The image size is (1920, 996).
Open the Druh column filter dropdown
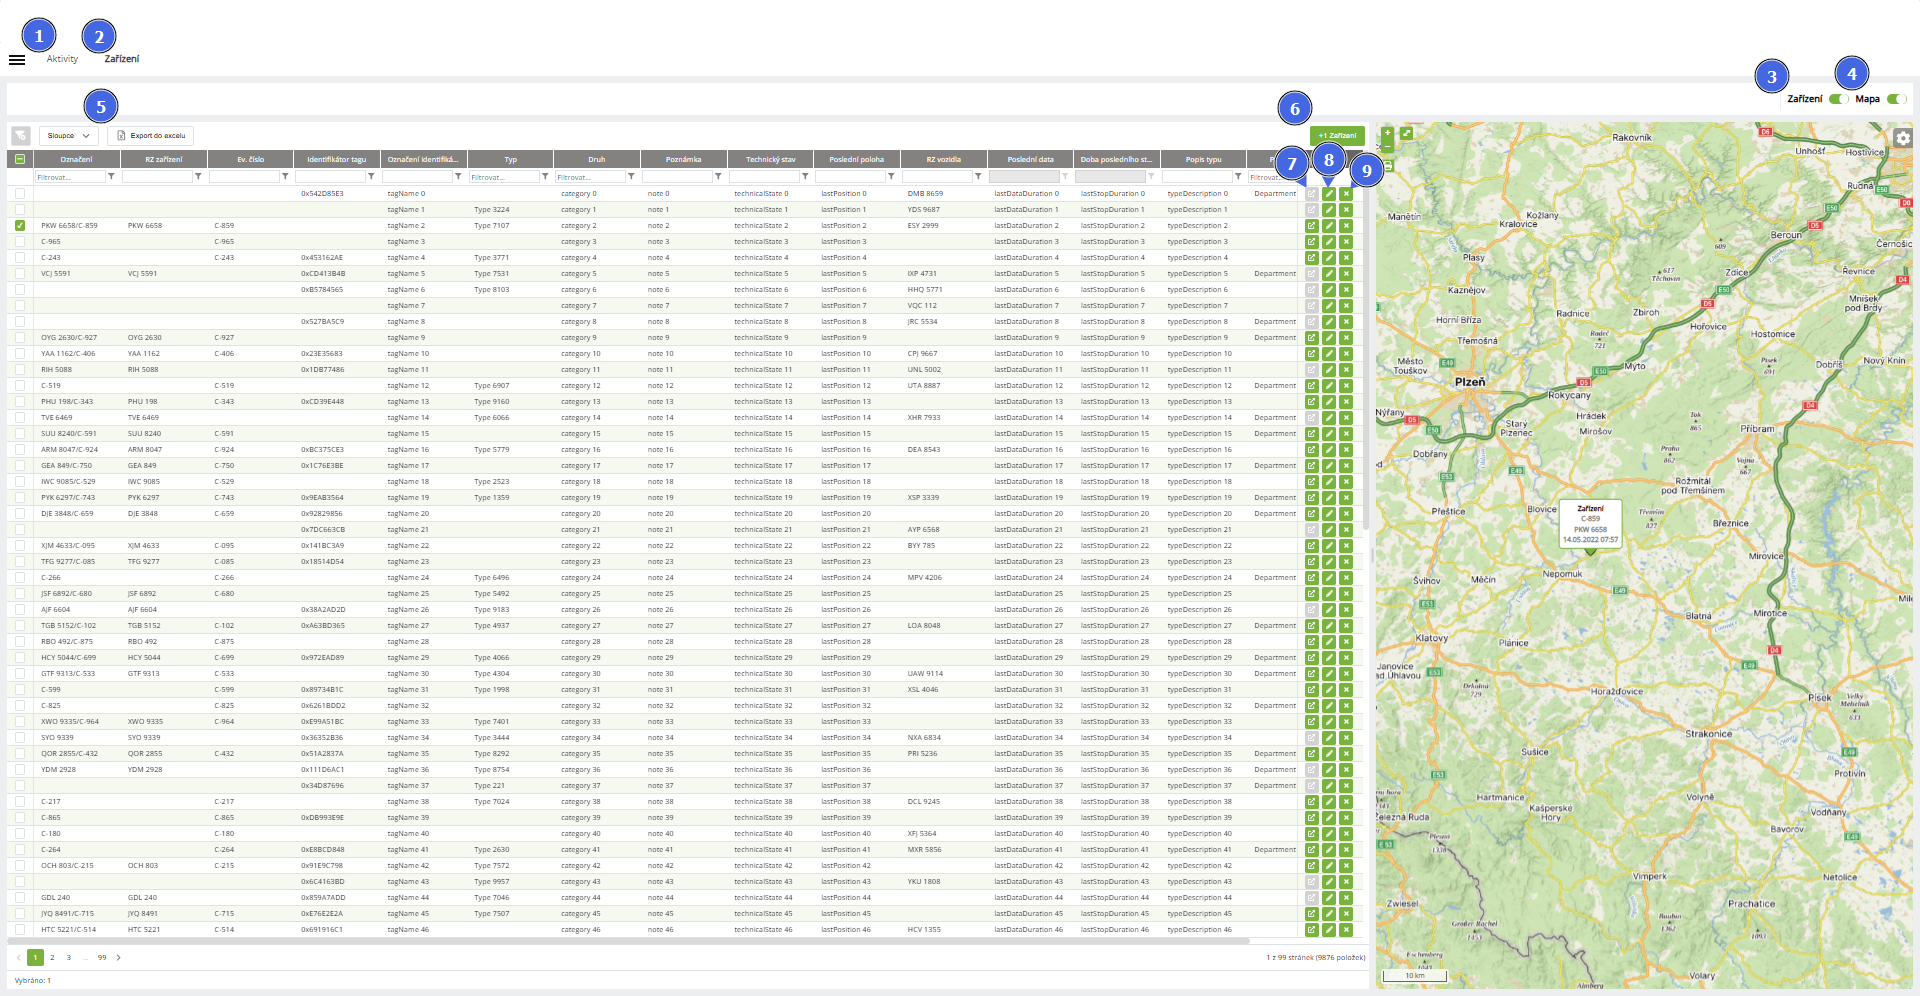tap(631, 177)
